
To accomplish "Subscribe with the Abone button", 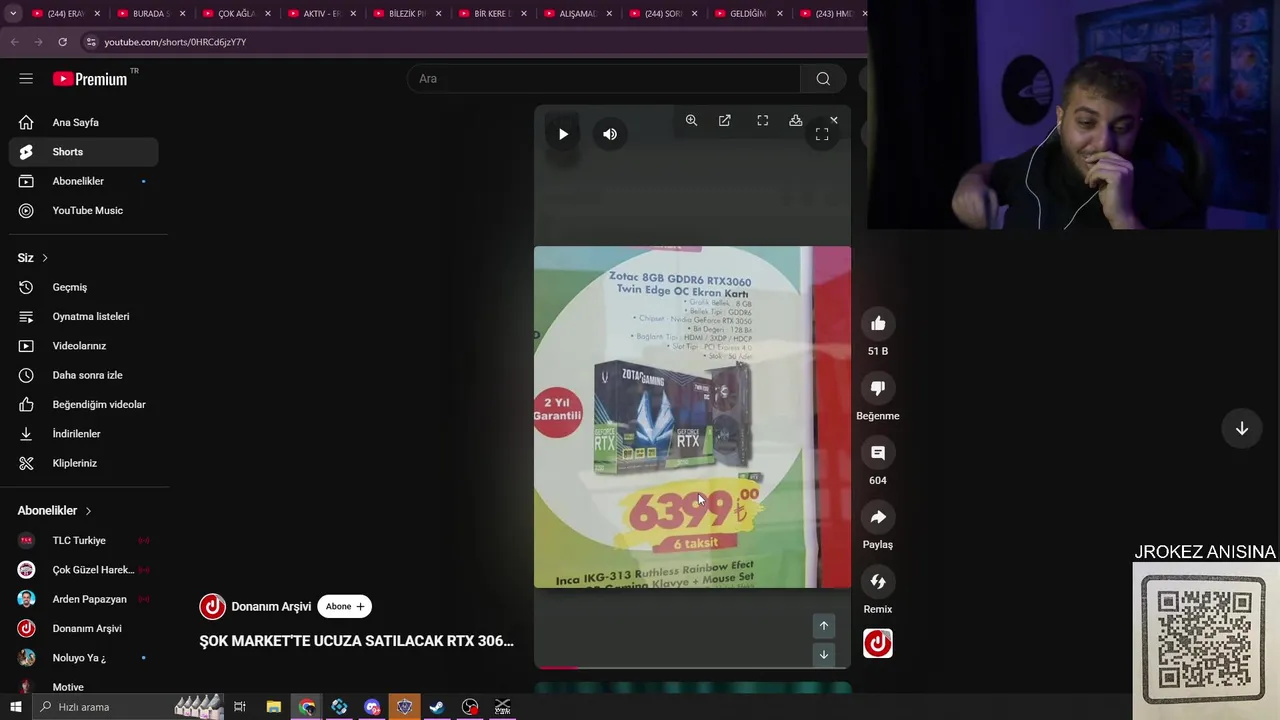I will [345, 606].
